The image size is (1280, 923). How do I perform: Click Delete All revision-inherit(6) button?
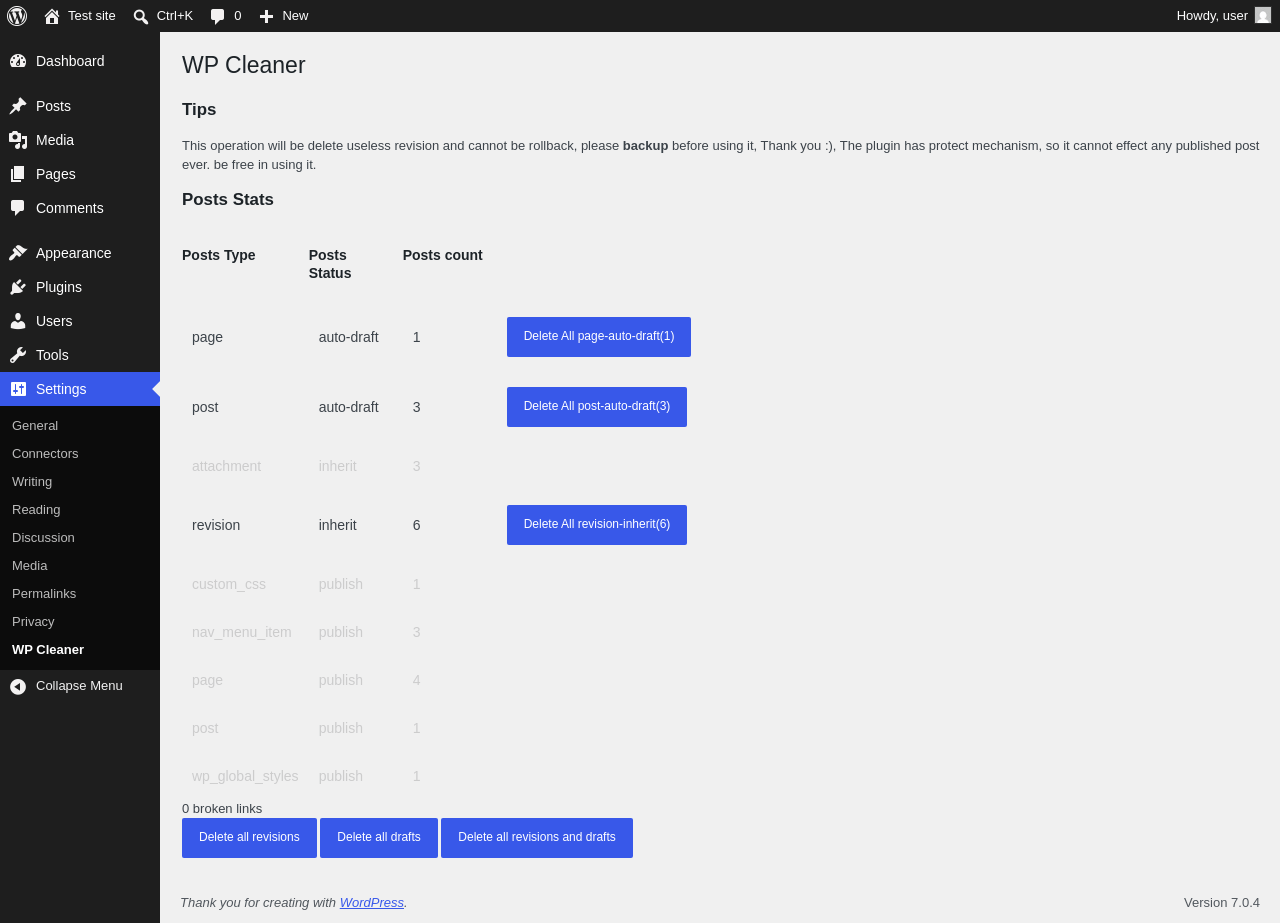[x=597, y=525]
